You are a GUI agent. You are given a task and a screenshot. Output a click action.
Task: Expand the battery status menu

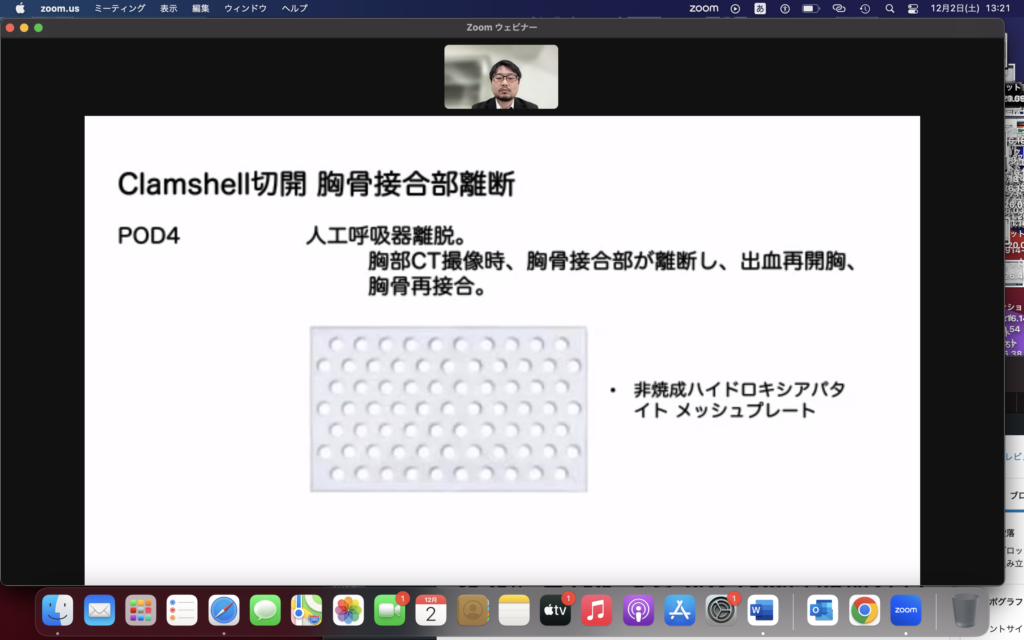point(810,8)
